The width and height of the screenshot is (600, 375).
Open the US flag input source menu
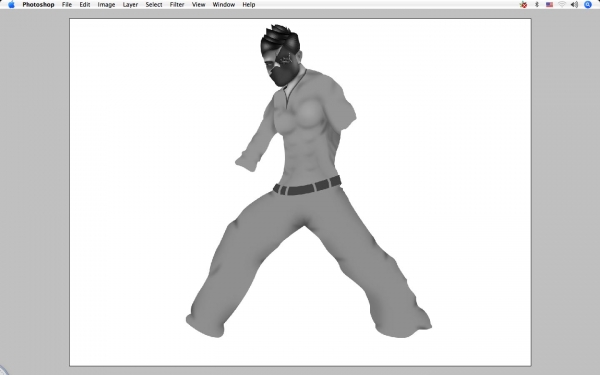click(x=549, y=5)
